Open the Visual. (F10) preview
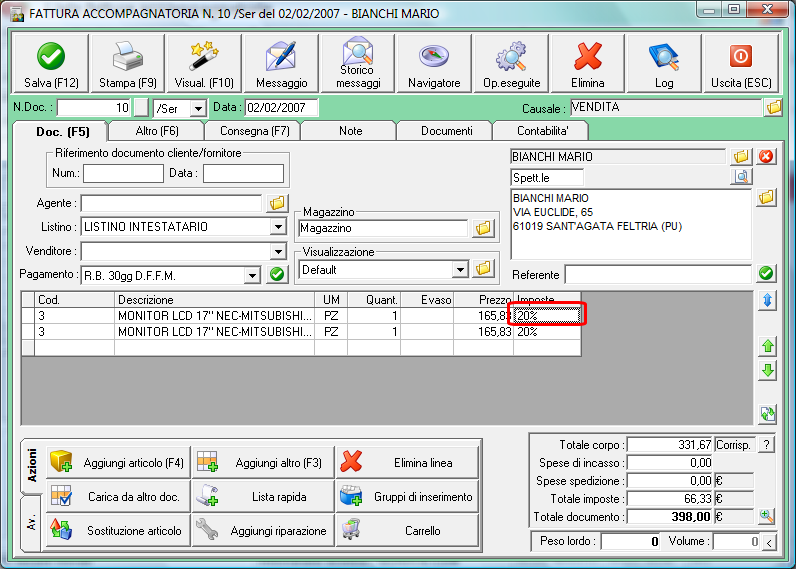796x569 pixels. [x=204, y=63]
